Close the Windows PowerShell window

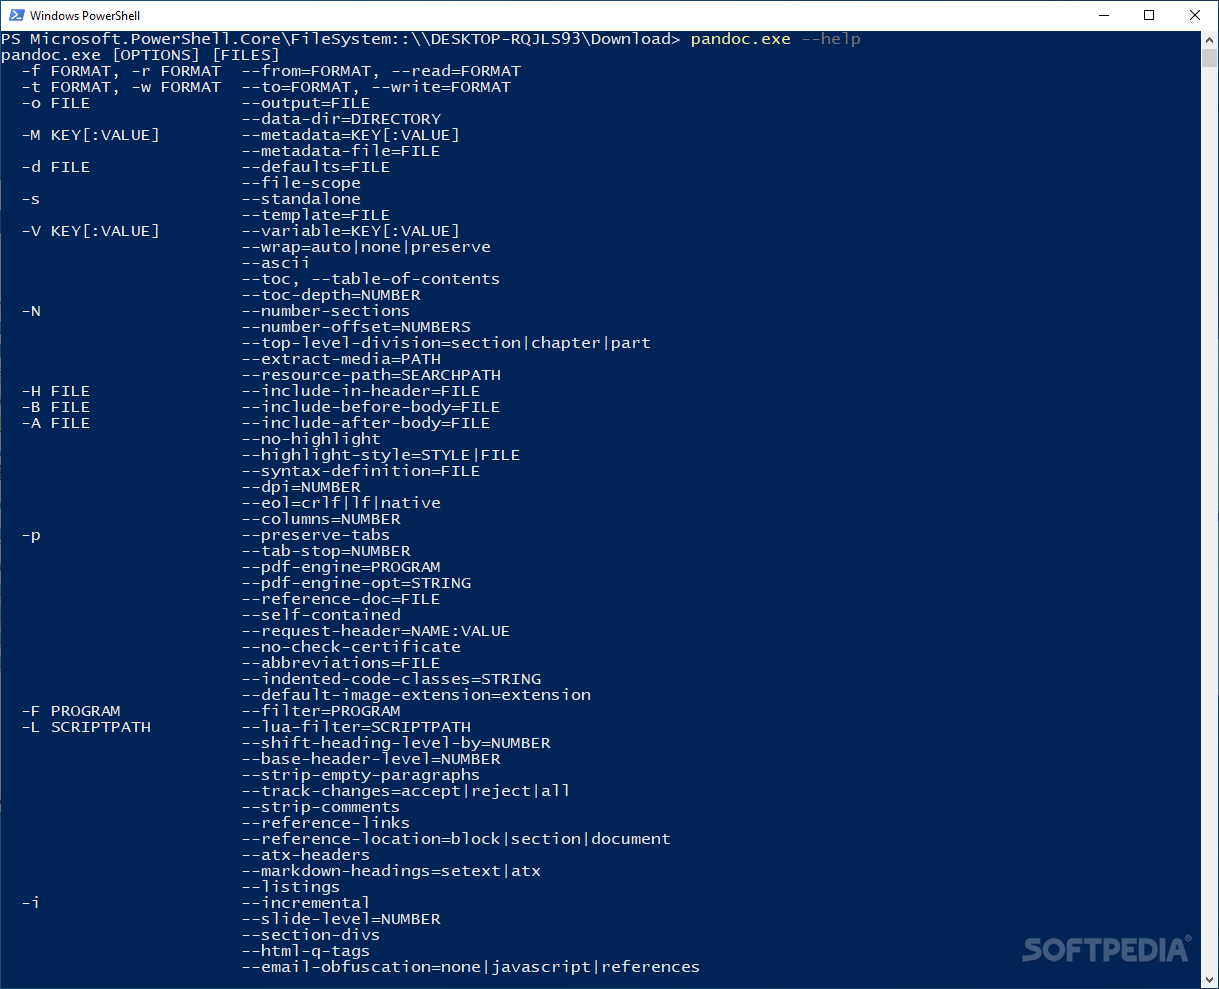1196,15
